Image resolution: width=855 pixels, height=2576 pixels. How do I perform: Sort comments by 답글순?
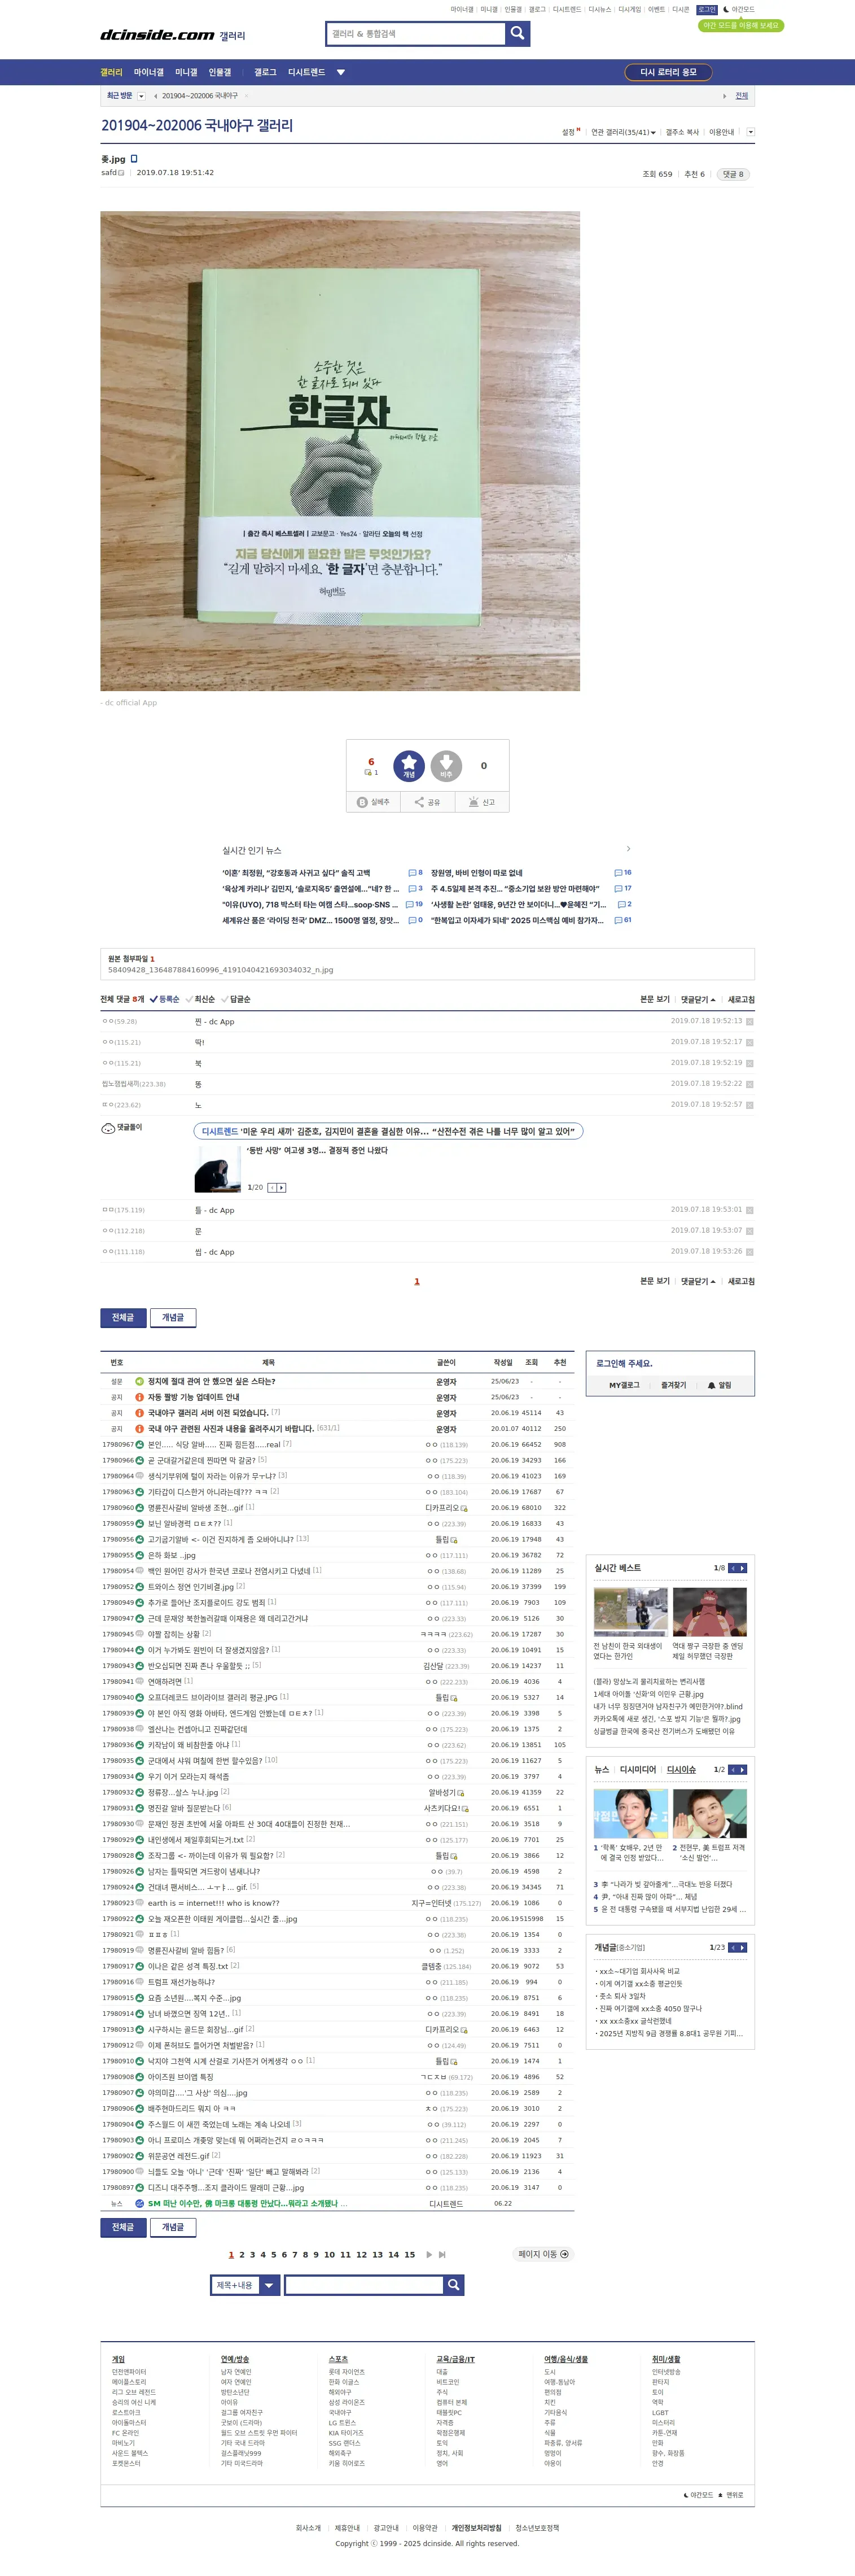pos(236,999)
